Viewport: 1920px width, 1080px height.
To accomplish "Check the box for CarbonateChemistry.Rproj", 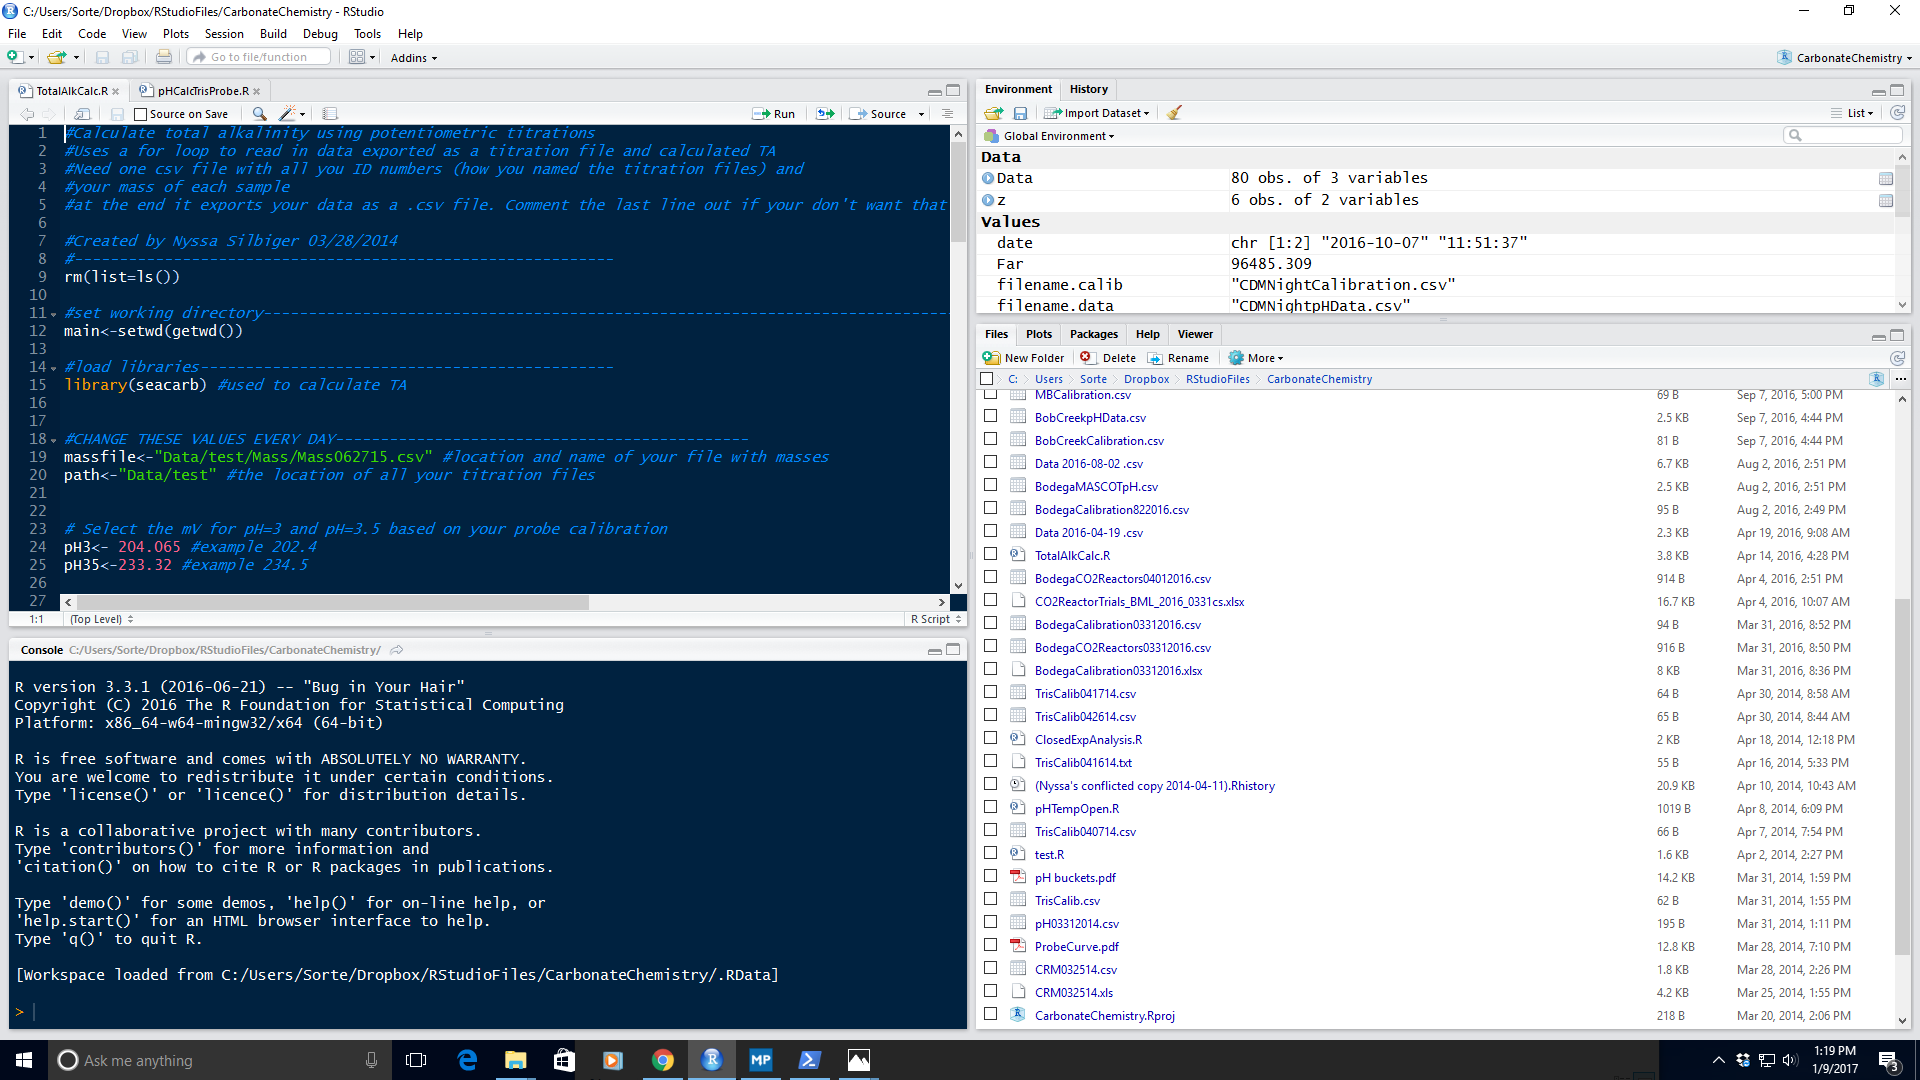I will point(990,1015).
